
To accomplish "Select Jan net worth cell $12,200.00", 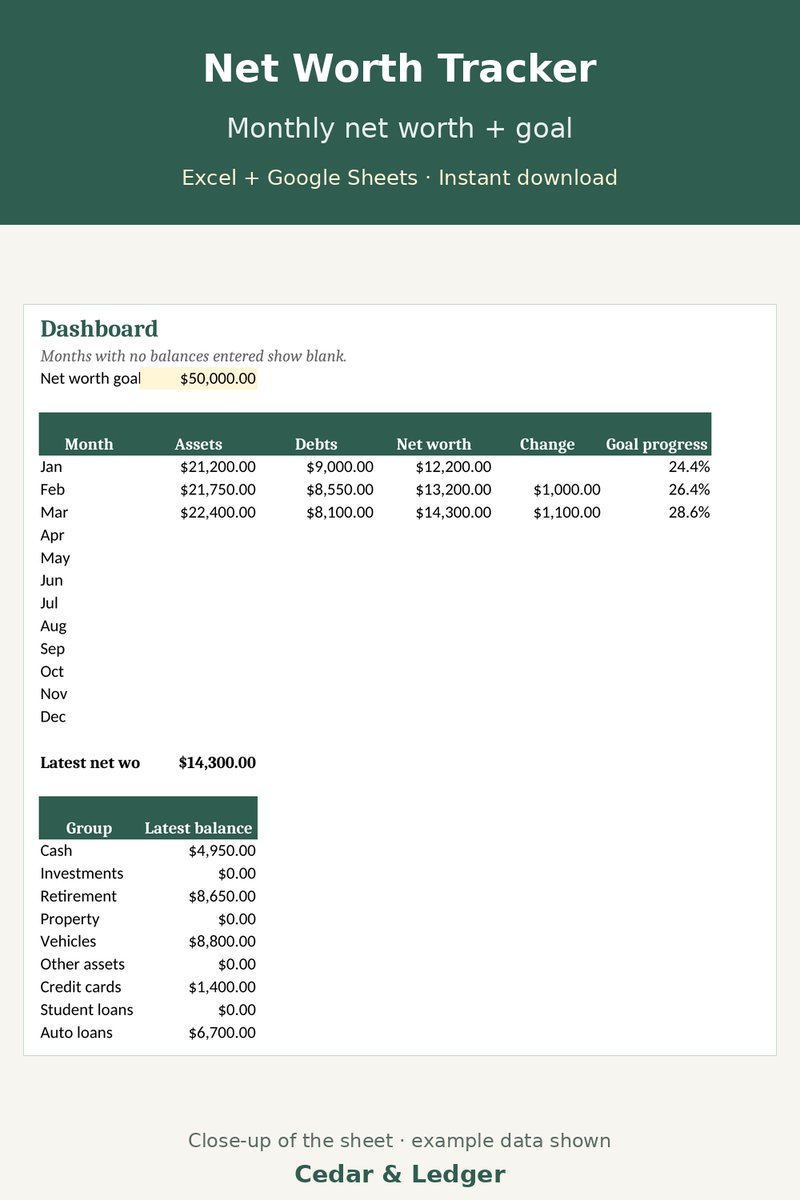I will point(453,466).
